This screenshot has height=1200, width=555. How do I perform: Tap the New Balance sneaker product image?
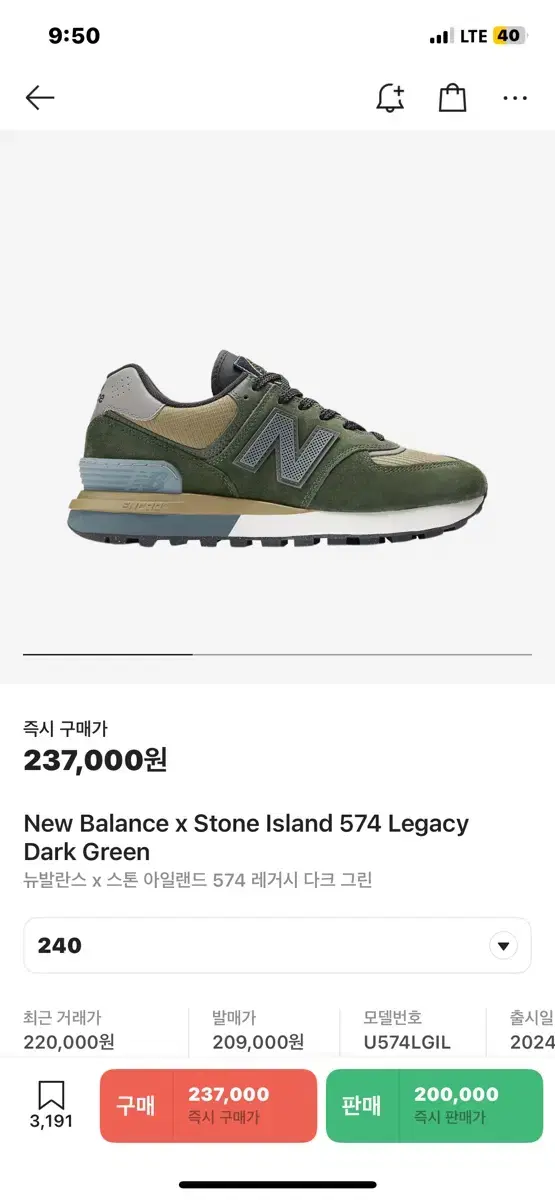pos(277,445)
